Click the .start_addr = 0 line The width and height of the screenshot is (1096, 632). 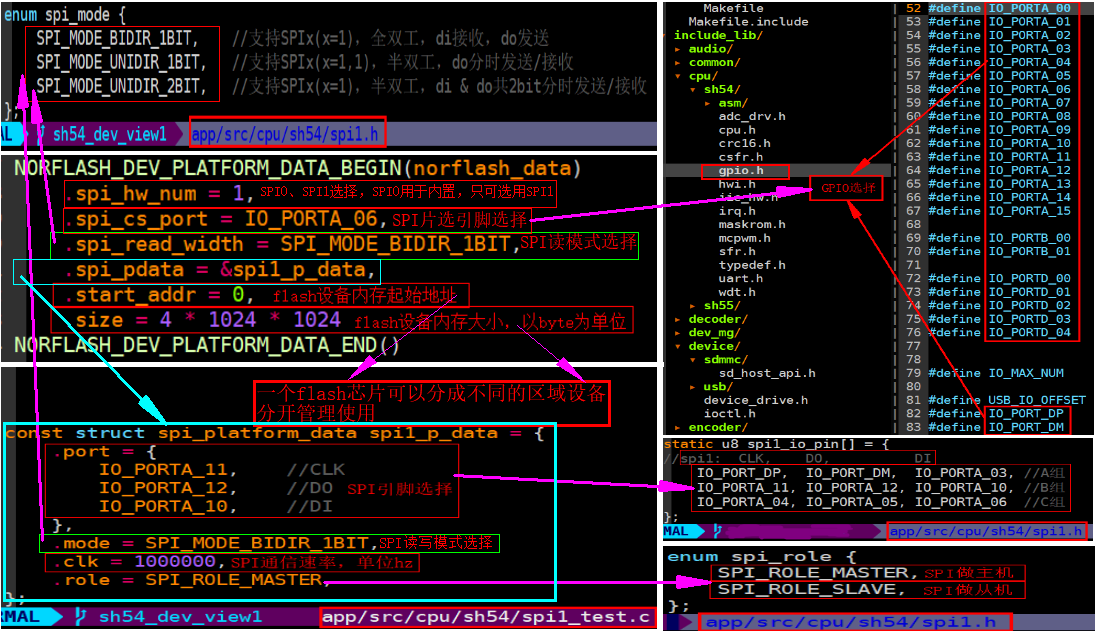tap(158, 294)
